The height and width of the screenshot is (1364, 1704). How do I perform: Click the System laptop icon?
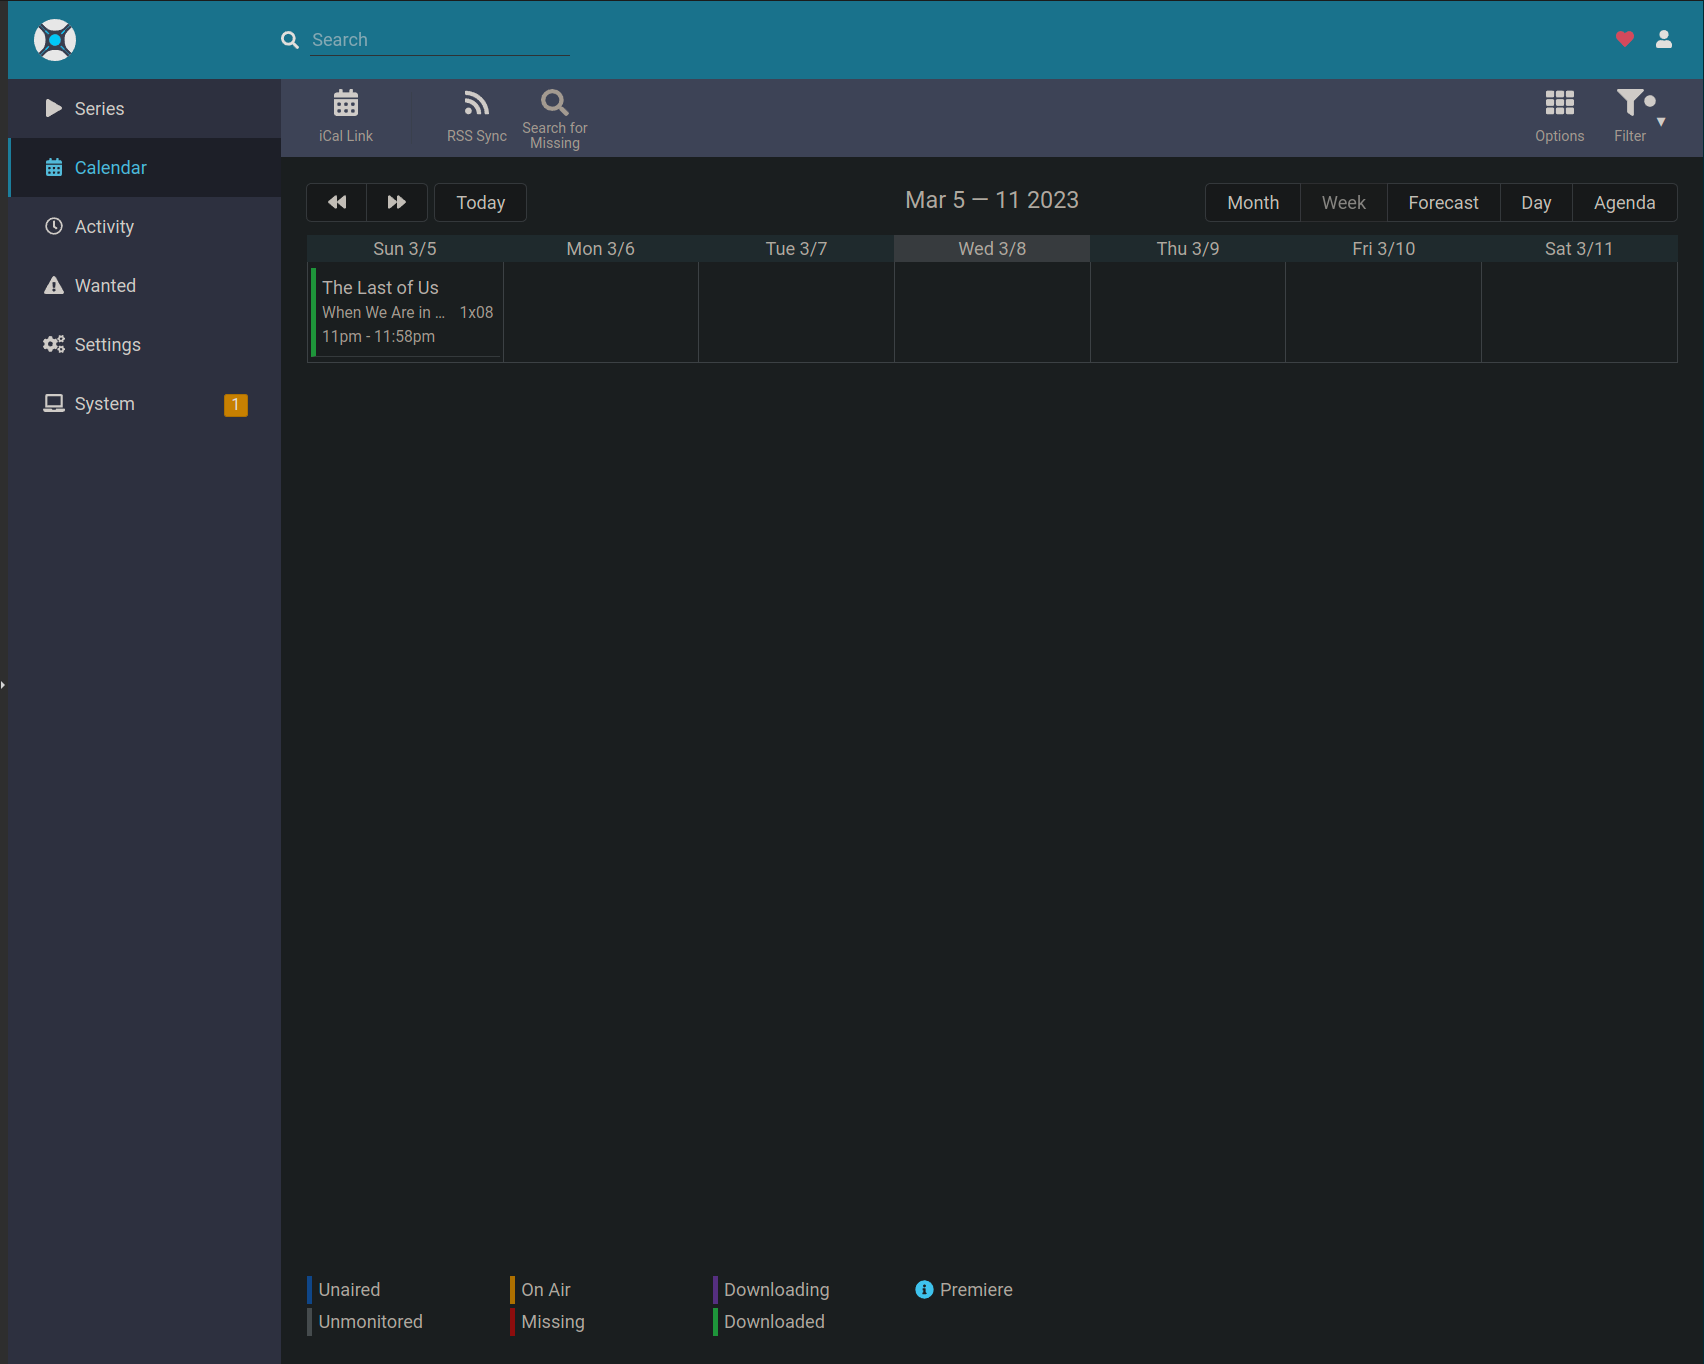pyautogui.click(x=54, y=403)
